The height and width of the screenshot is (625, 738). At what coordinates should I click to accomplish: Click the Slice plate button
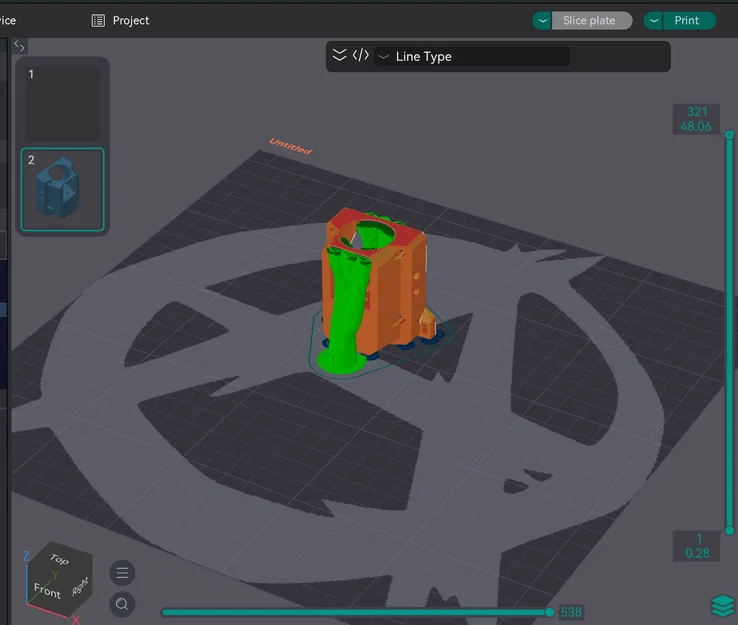pos(592,21)
